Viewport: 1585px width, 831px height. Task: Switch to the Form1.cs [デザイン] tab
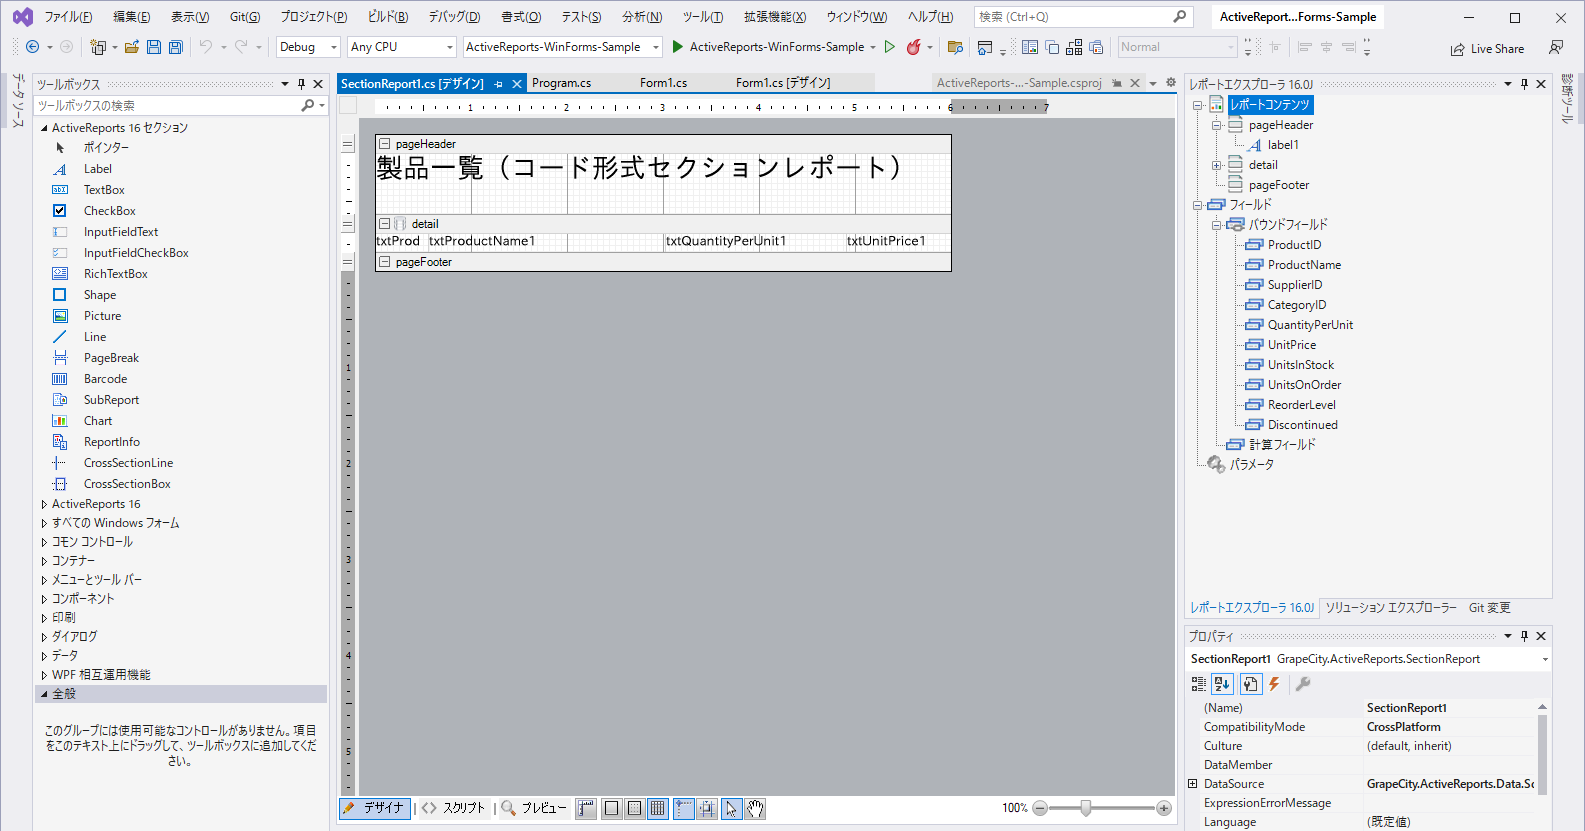pyautogui.click(x=783, y=83)
